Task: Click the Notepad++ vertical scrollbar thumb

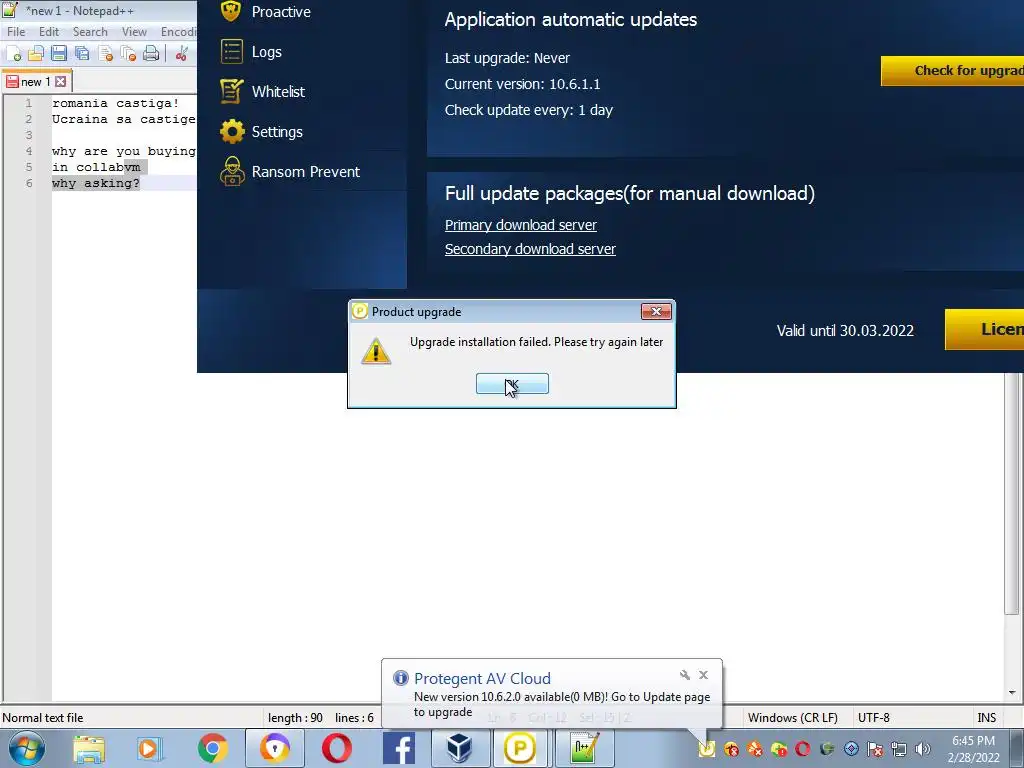Action: click(1012, 493)
